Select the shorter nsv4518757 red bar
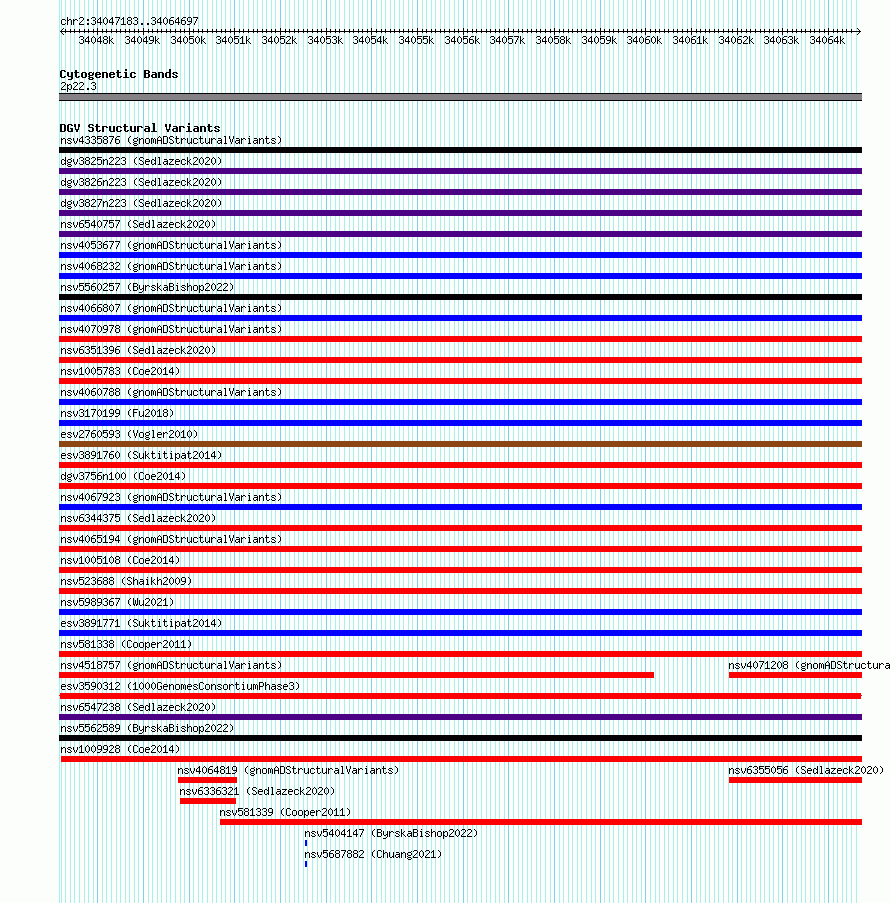Screen dimensions: 890x903 point(357,675)
